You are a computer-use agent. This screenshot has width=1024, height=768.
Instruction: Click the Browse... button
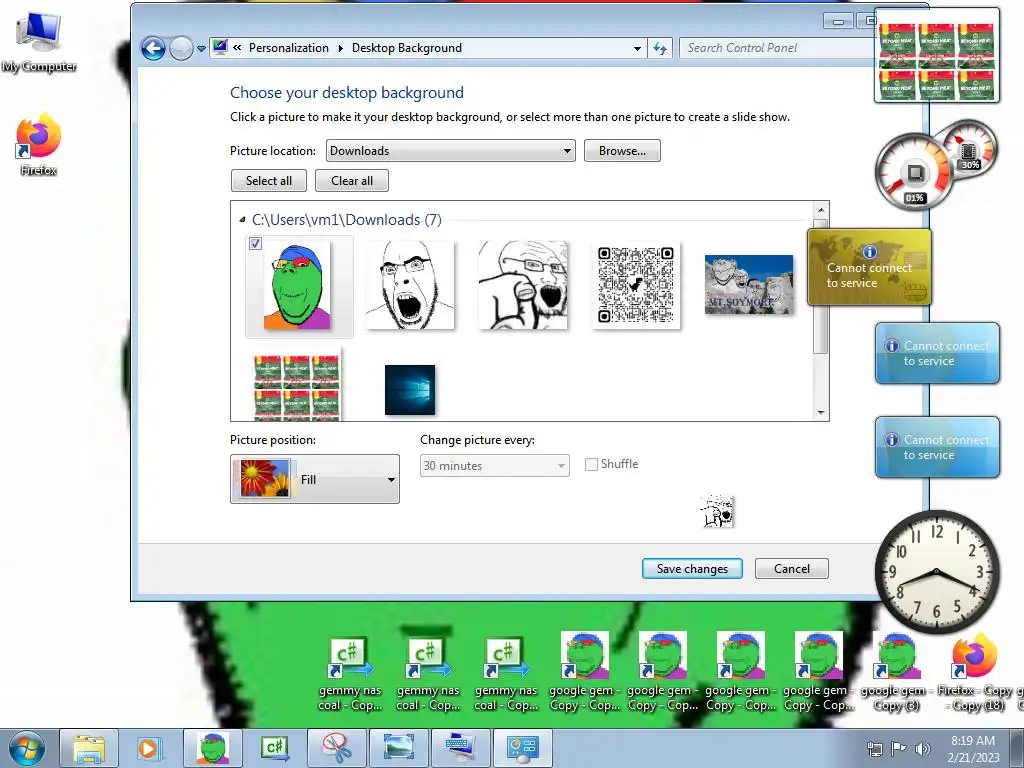pyautogui.click(x=622, y=151)
